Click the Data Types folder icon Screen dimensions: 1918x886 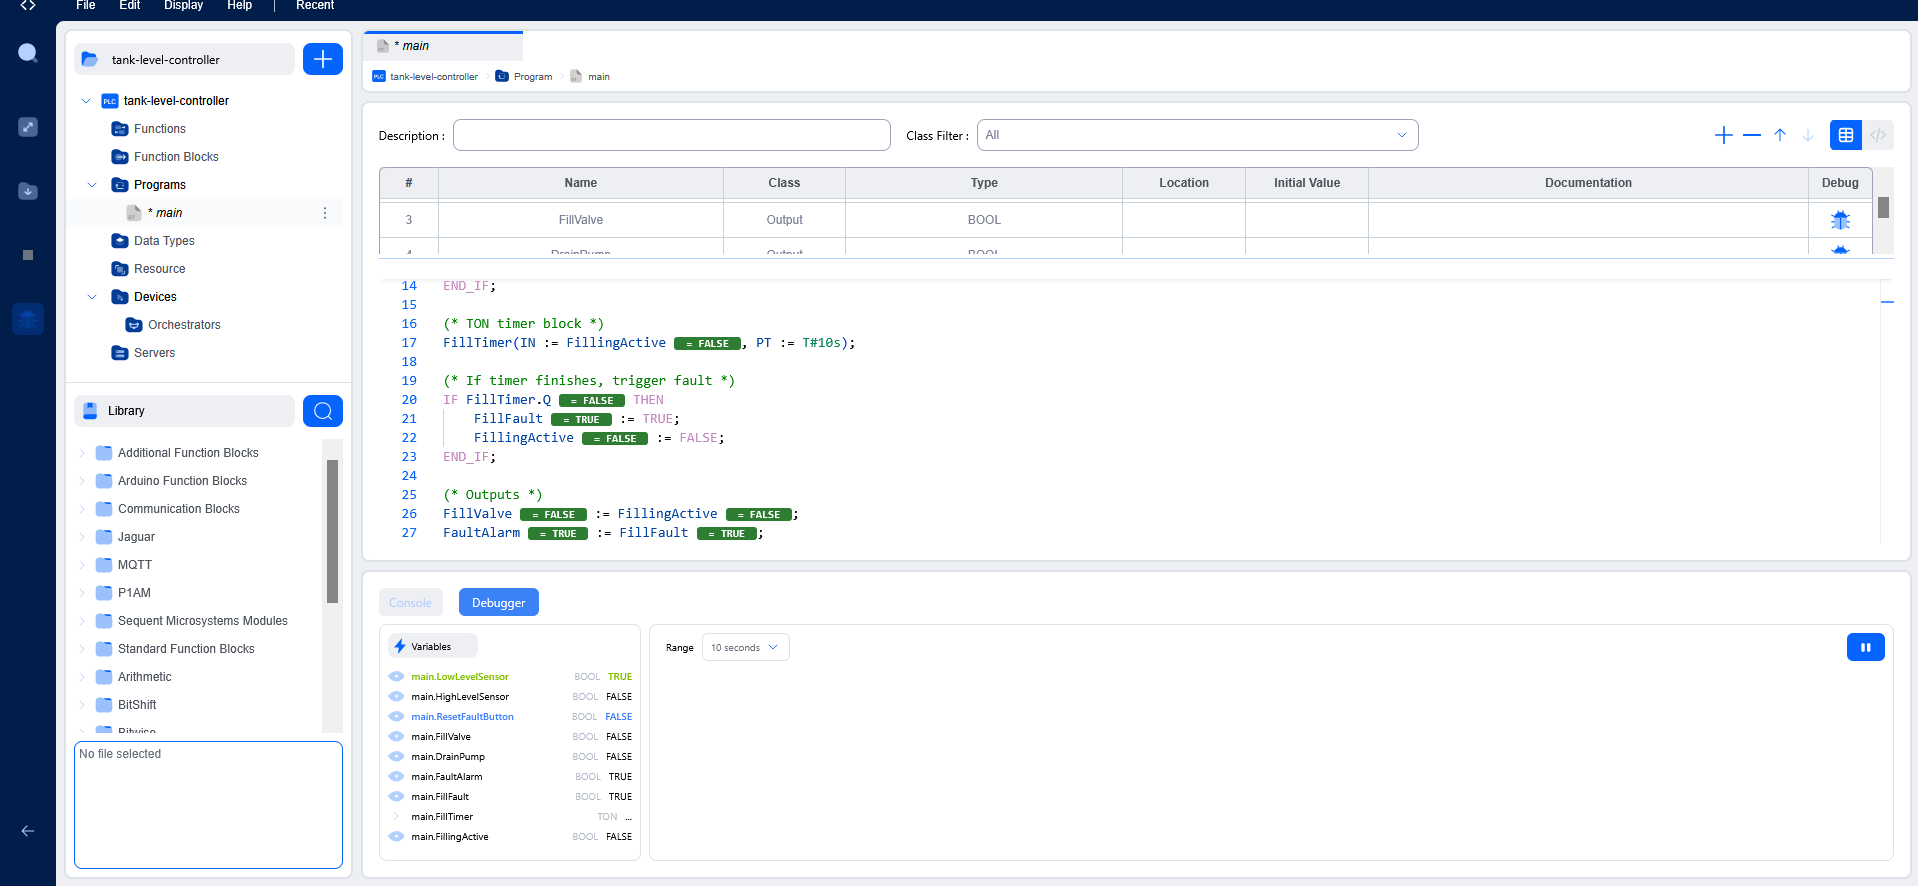click(x=120, y=241)
